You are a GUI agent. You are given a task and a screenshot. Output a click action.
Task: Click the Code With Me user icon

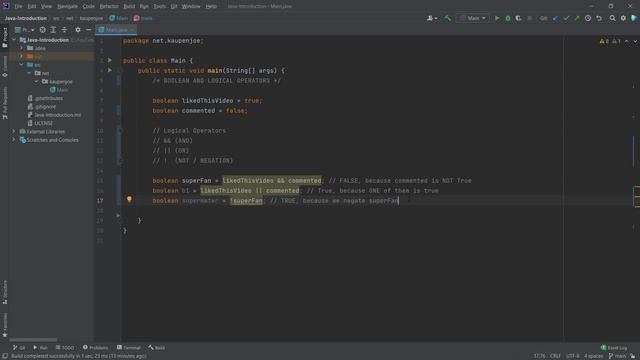(431, 18)
